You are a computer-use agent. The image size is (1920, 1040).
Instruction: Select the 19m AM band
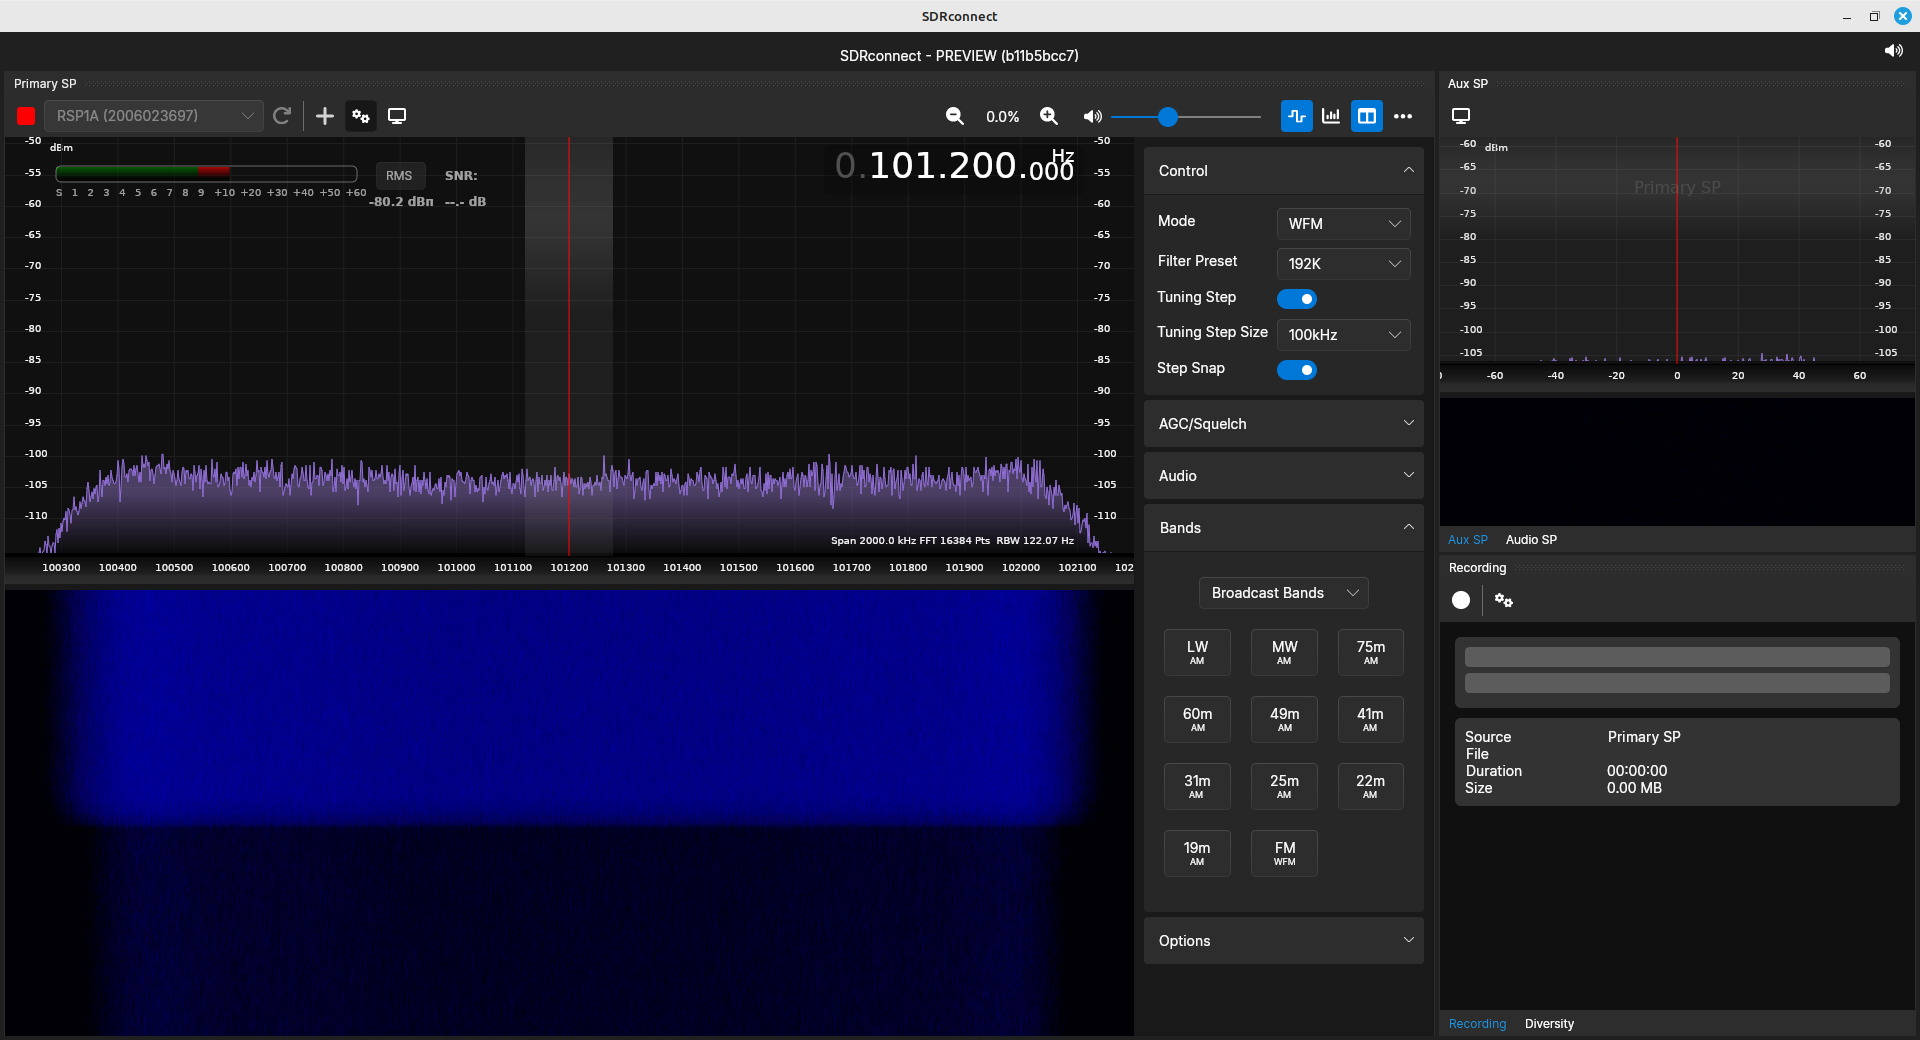pos(1197,853)
